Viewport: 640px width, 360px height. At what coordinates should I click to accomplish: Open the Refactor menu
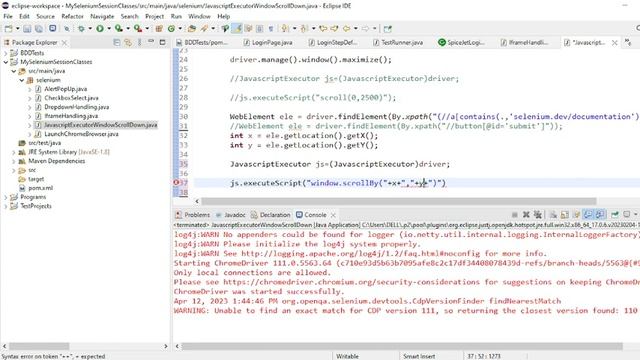coord(72,16)
